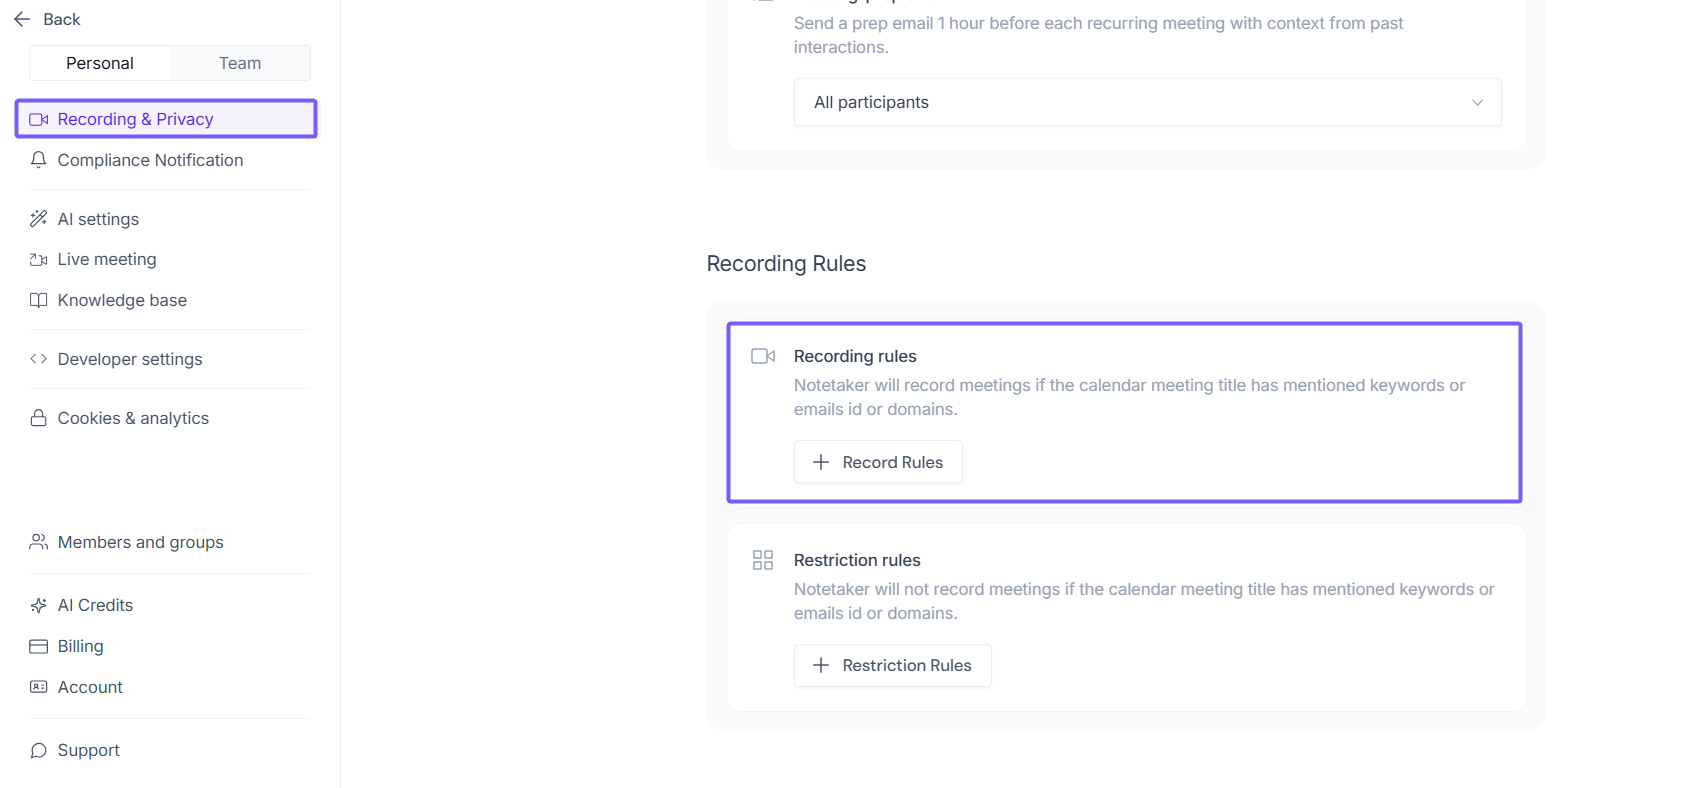This screenshot has width=1686, height=788.
Task: Click the back arrow icon
Action: coord(22,19)
